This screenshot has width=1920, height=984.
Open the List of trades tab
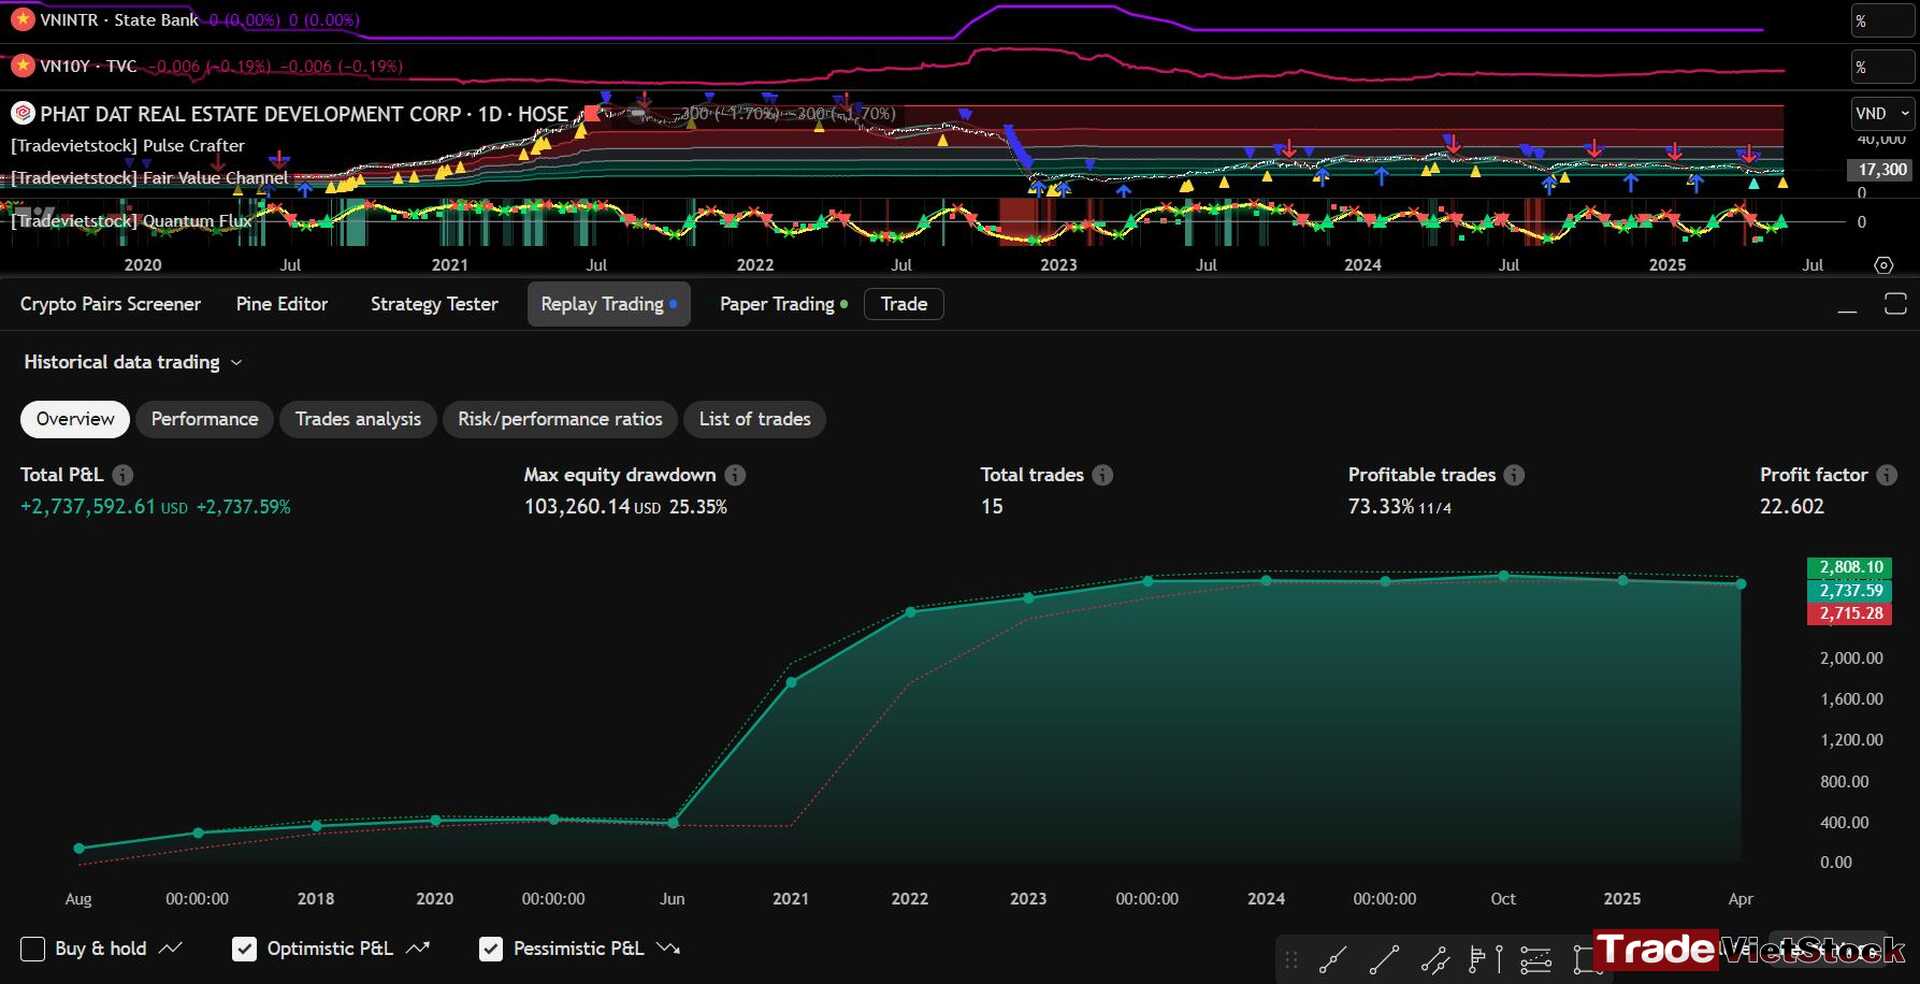point(755,419)
